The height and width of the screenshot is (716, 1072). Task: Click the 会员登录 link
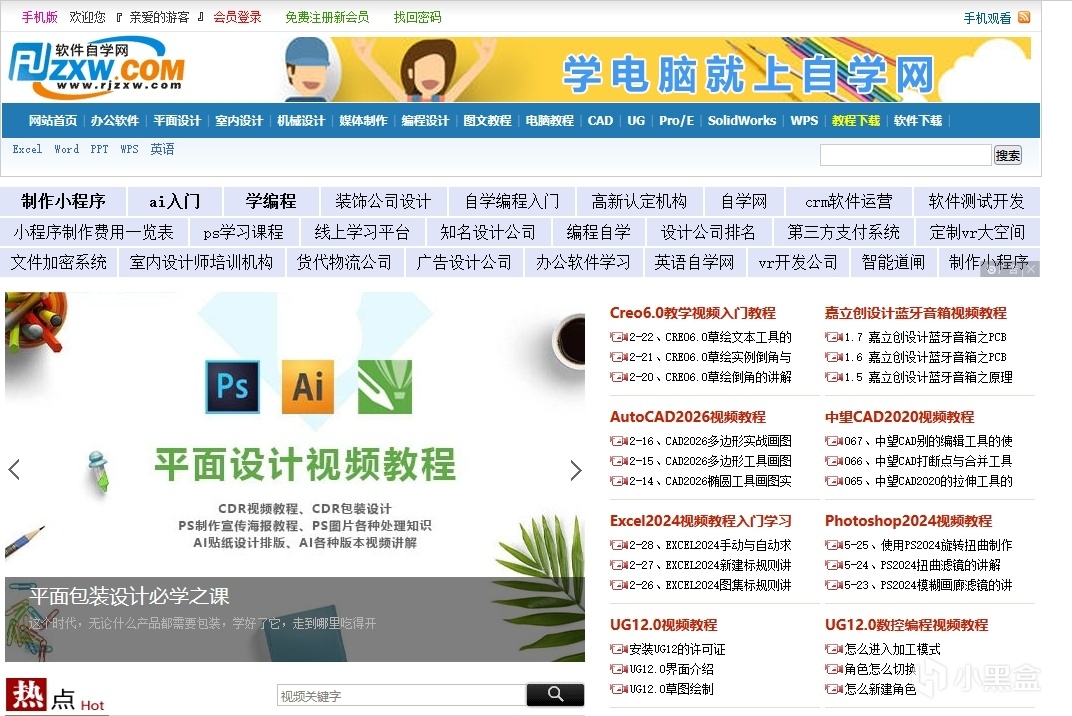pyautogui.click(x=237, y=17)
